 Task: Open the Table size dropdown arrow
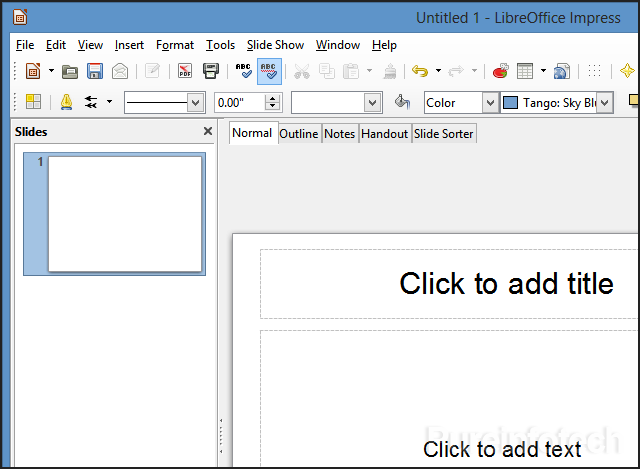(x=544, y=71)
